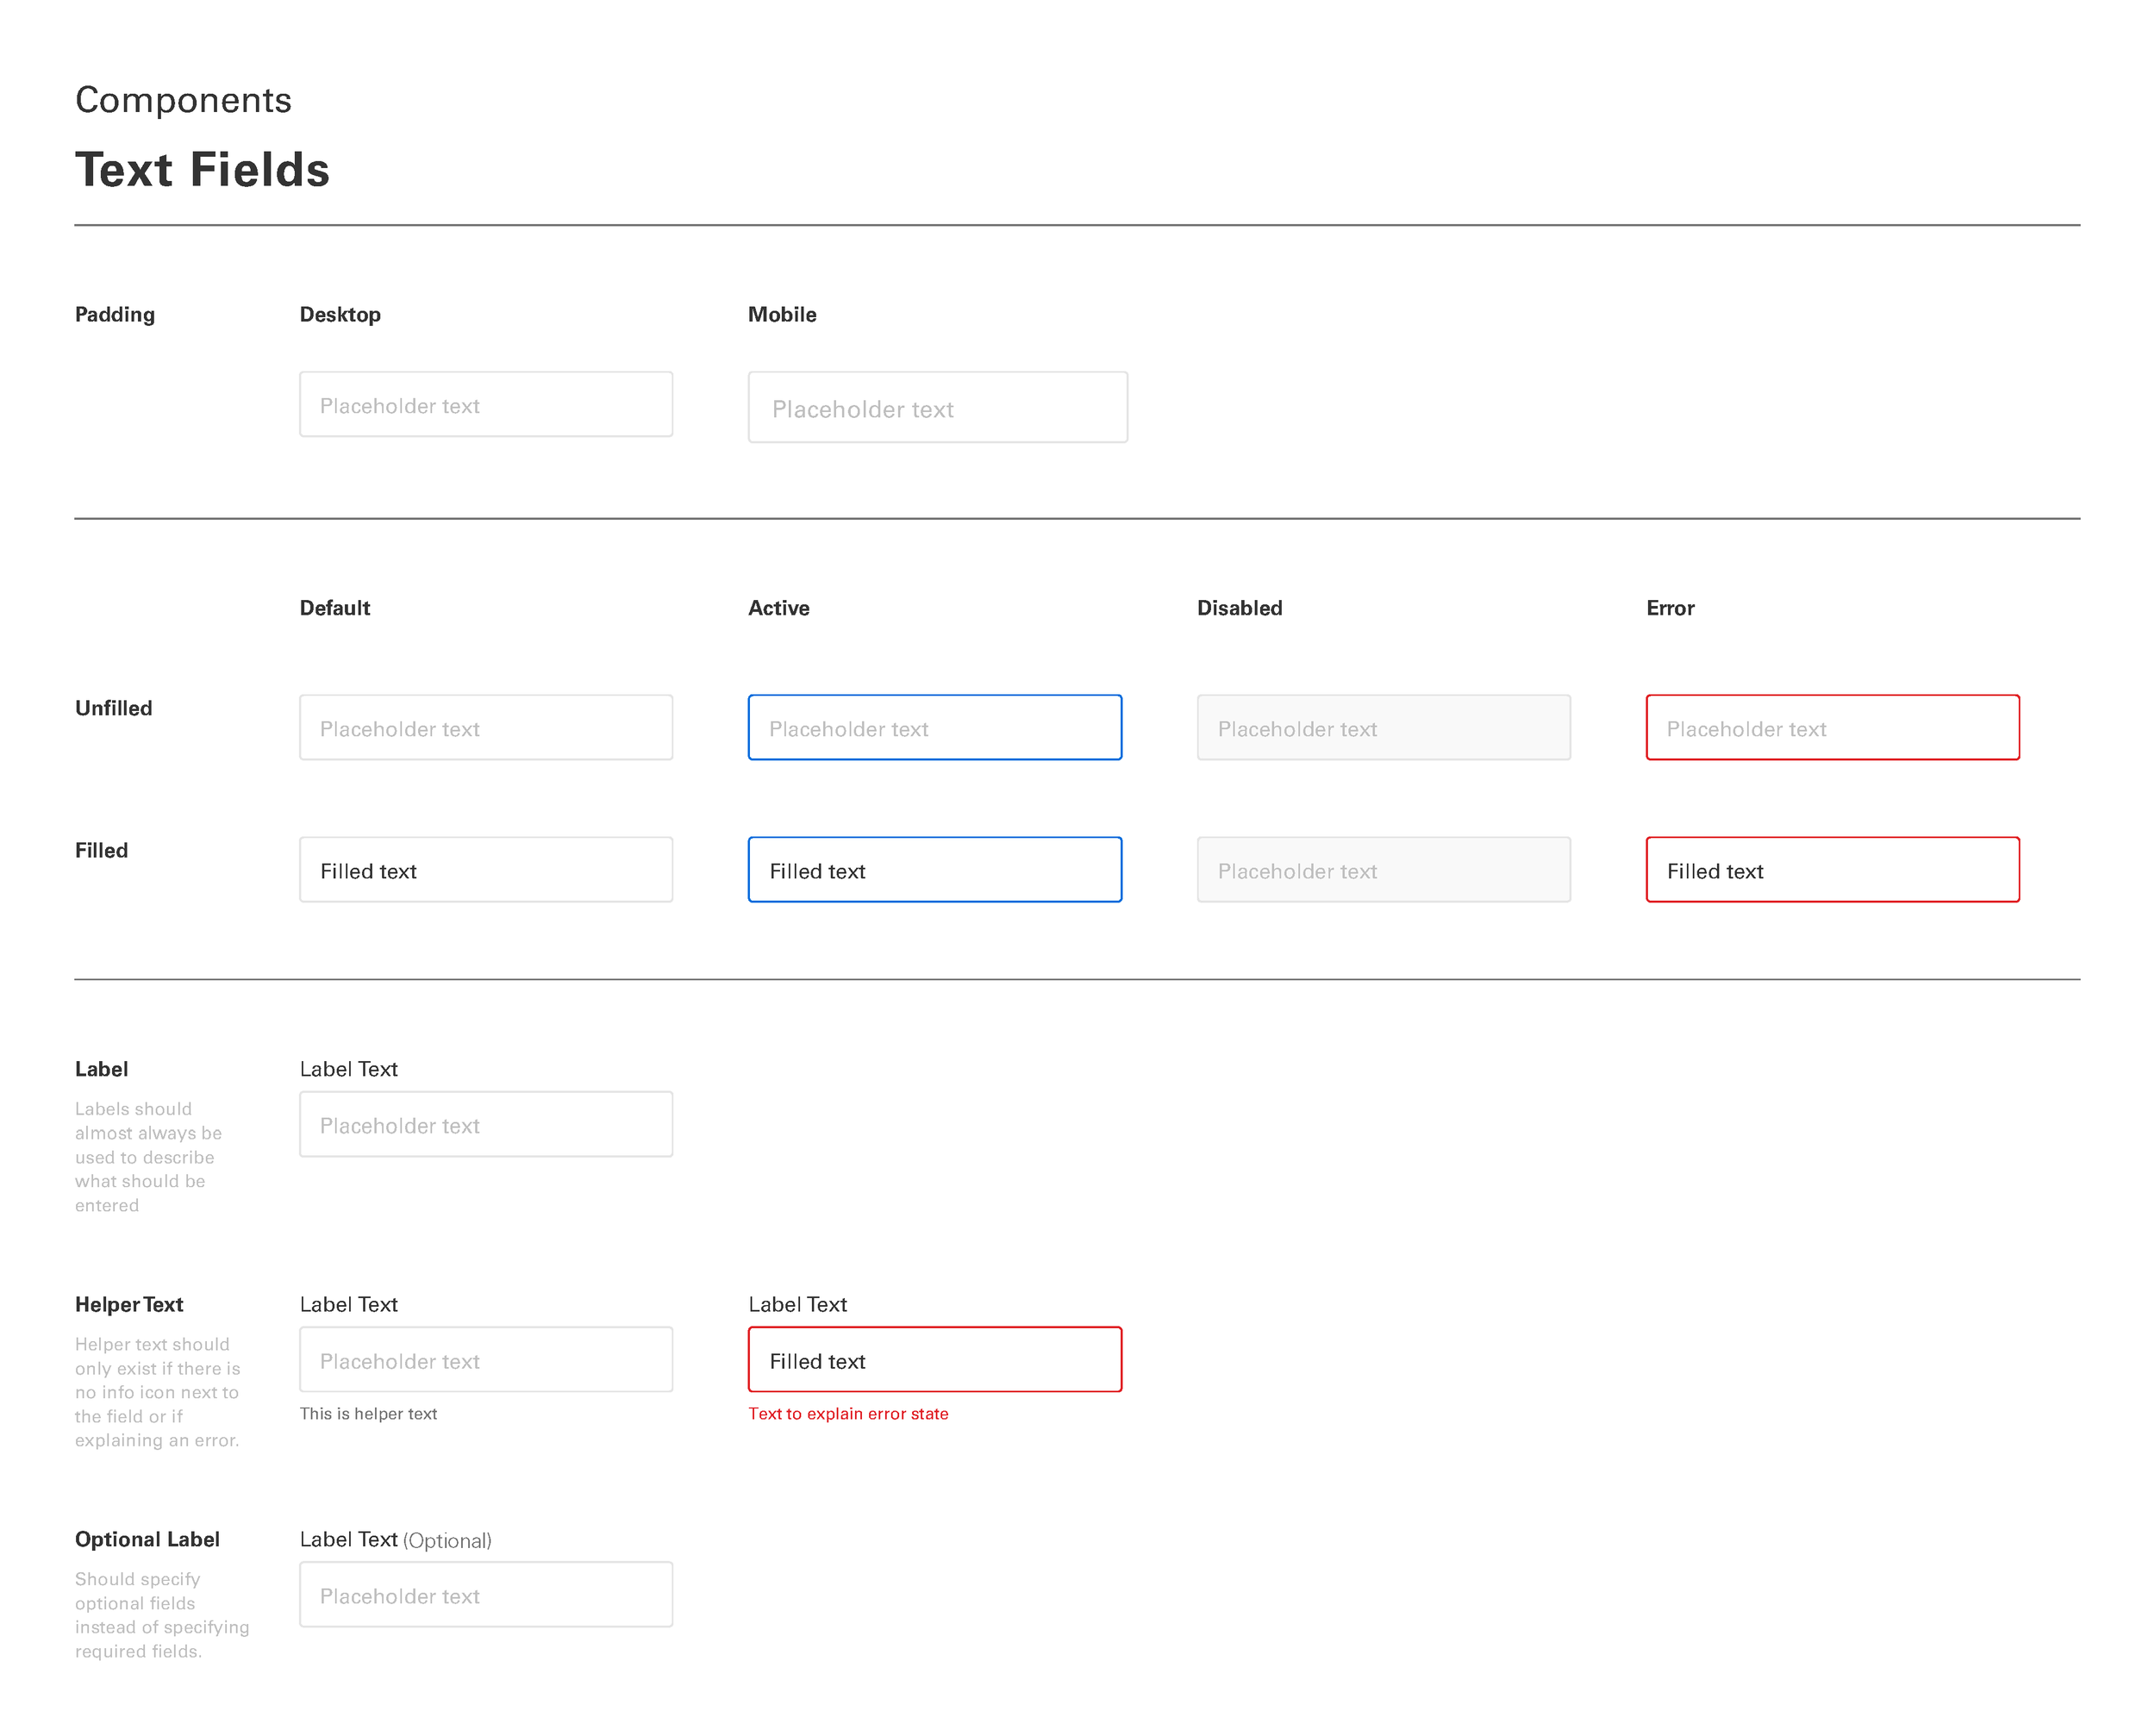Click the red error state explanation text
This screenshot has width=2155, height=1736.
pos(848,1414)
